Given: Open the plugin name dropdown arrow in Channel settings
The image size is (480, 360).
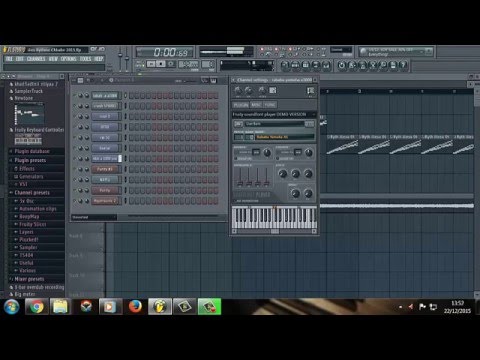Looking at the screenshot, I should pos(313,114).
